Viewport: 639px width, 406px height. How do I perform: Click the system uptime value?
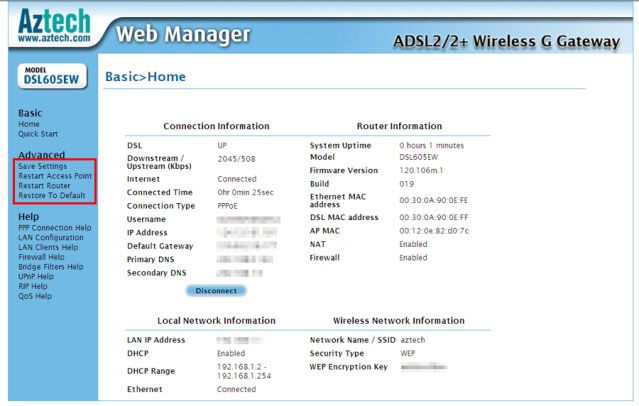(x=432, y=146)
